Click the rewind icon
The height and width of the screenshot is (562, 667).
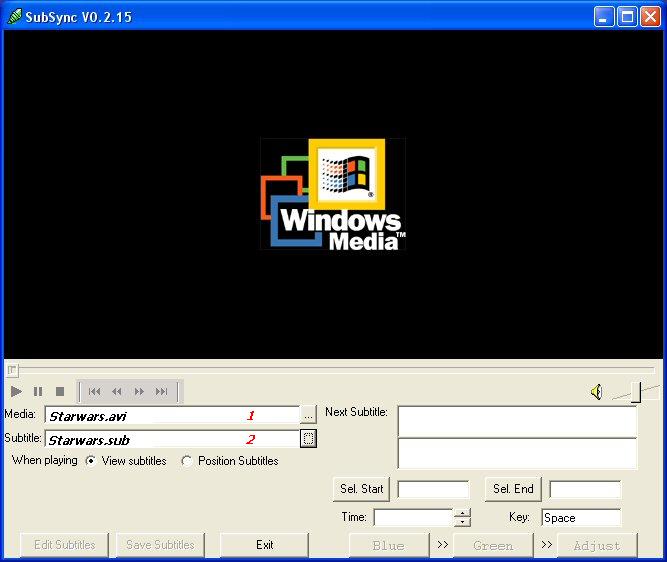click(117, 391)
